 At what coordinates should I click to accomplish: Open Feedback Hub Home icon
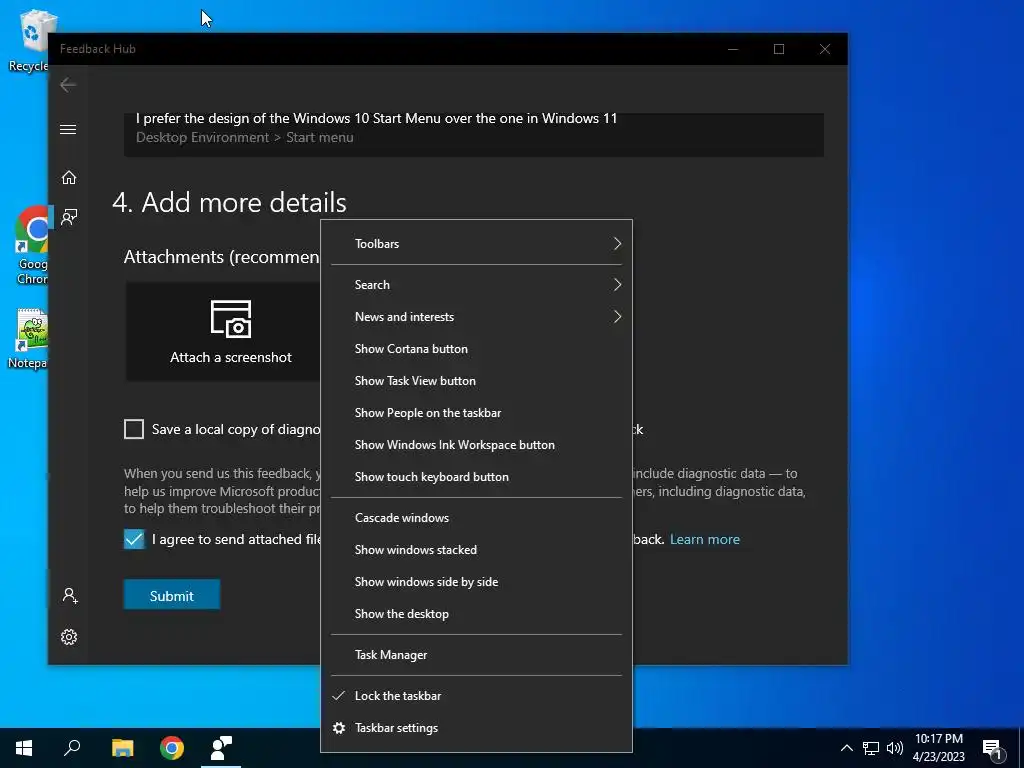tap(69, 178)
